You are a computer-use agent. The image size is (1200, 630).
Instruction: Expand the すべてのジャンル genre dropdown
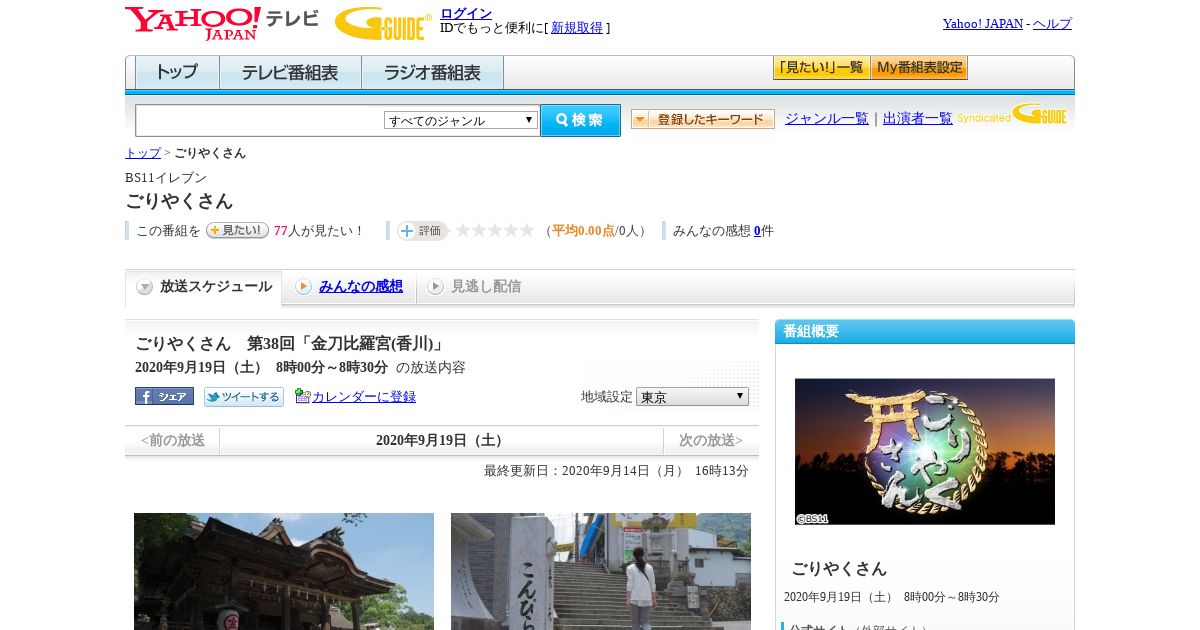[461, 120]
